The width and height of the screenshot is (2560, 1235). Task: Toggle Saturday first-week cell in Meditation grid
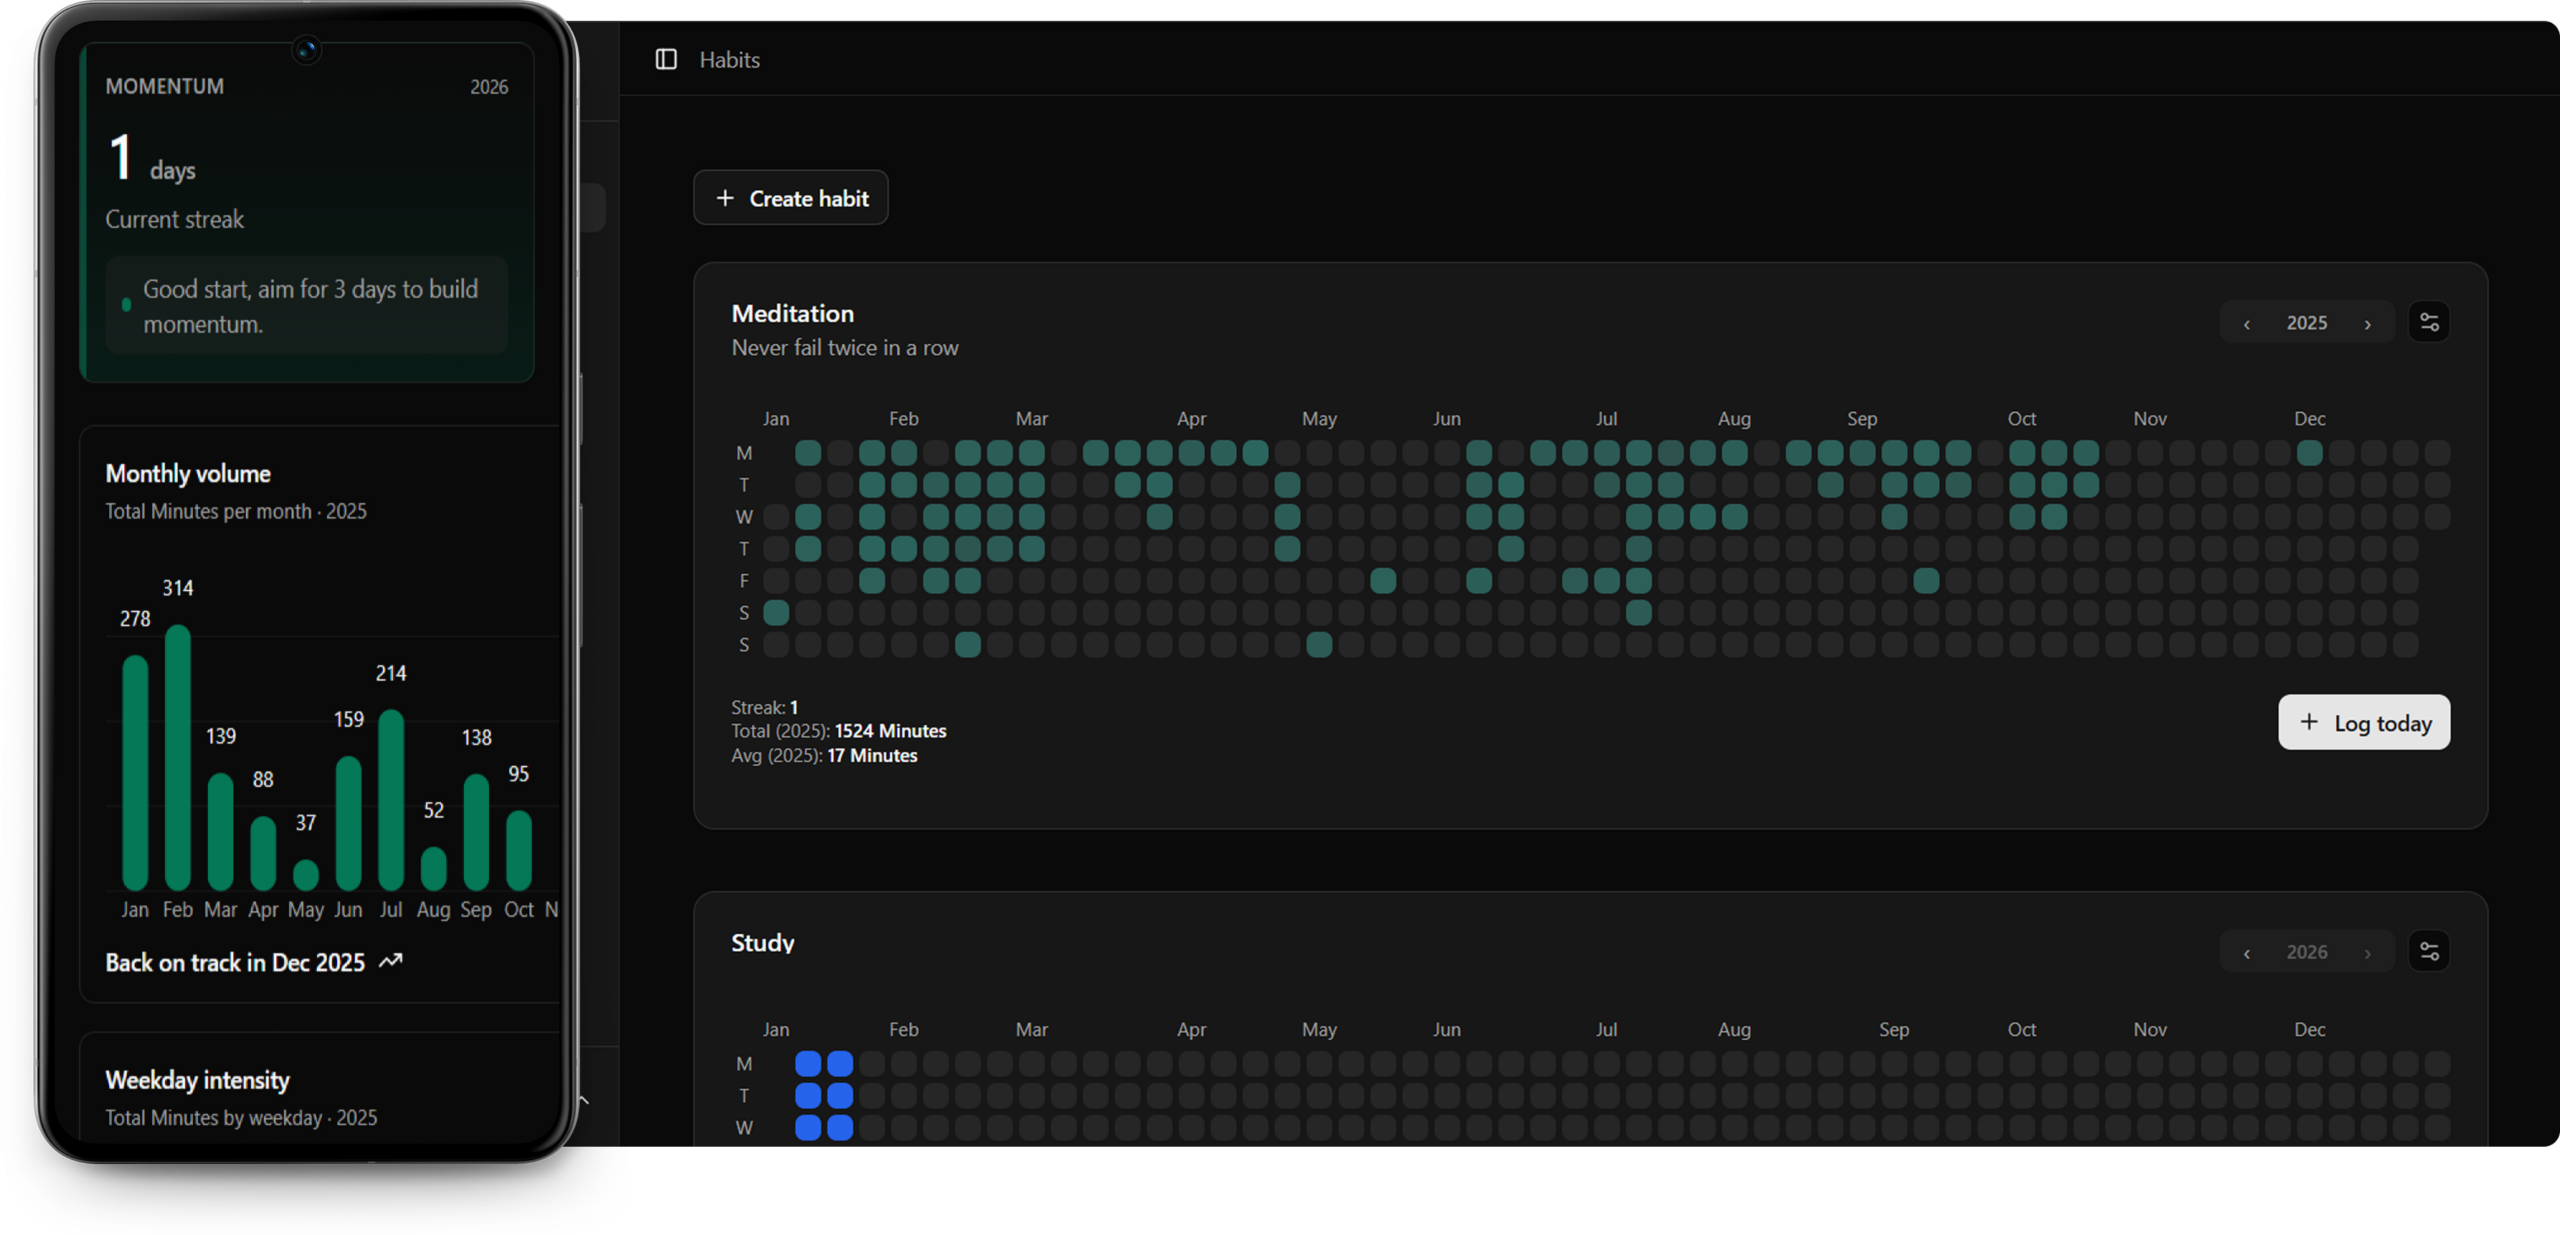776,612
